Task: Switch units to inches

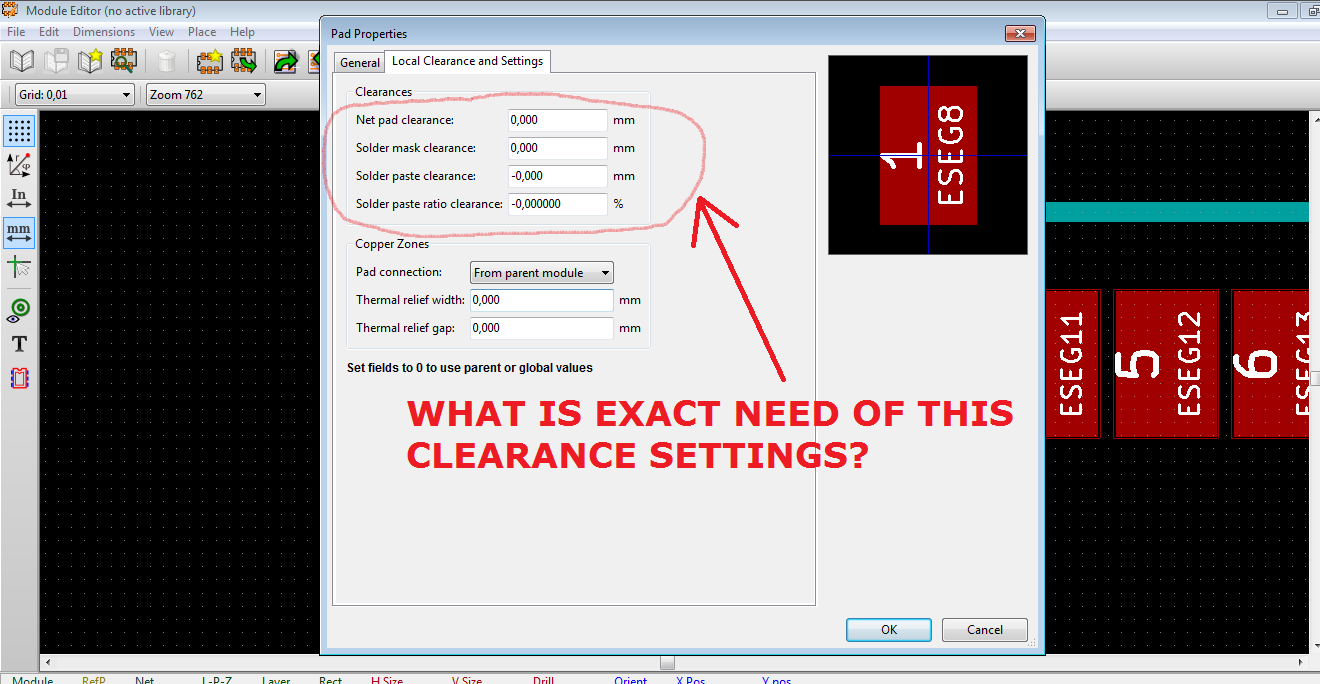Action: pyautogui.click(x=19, y=198)
